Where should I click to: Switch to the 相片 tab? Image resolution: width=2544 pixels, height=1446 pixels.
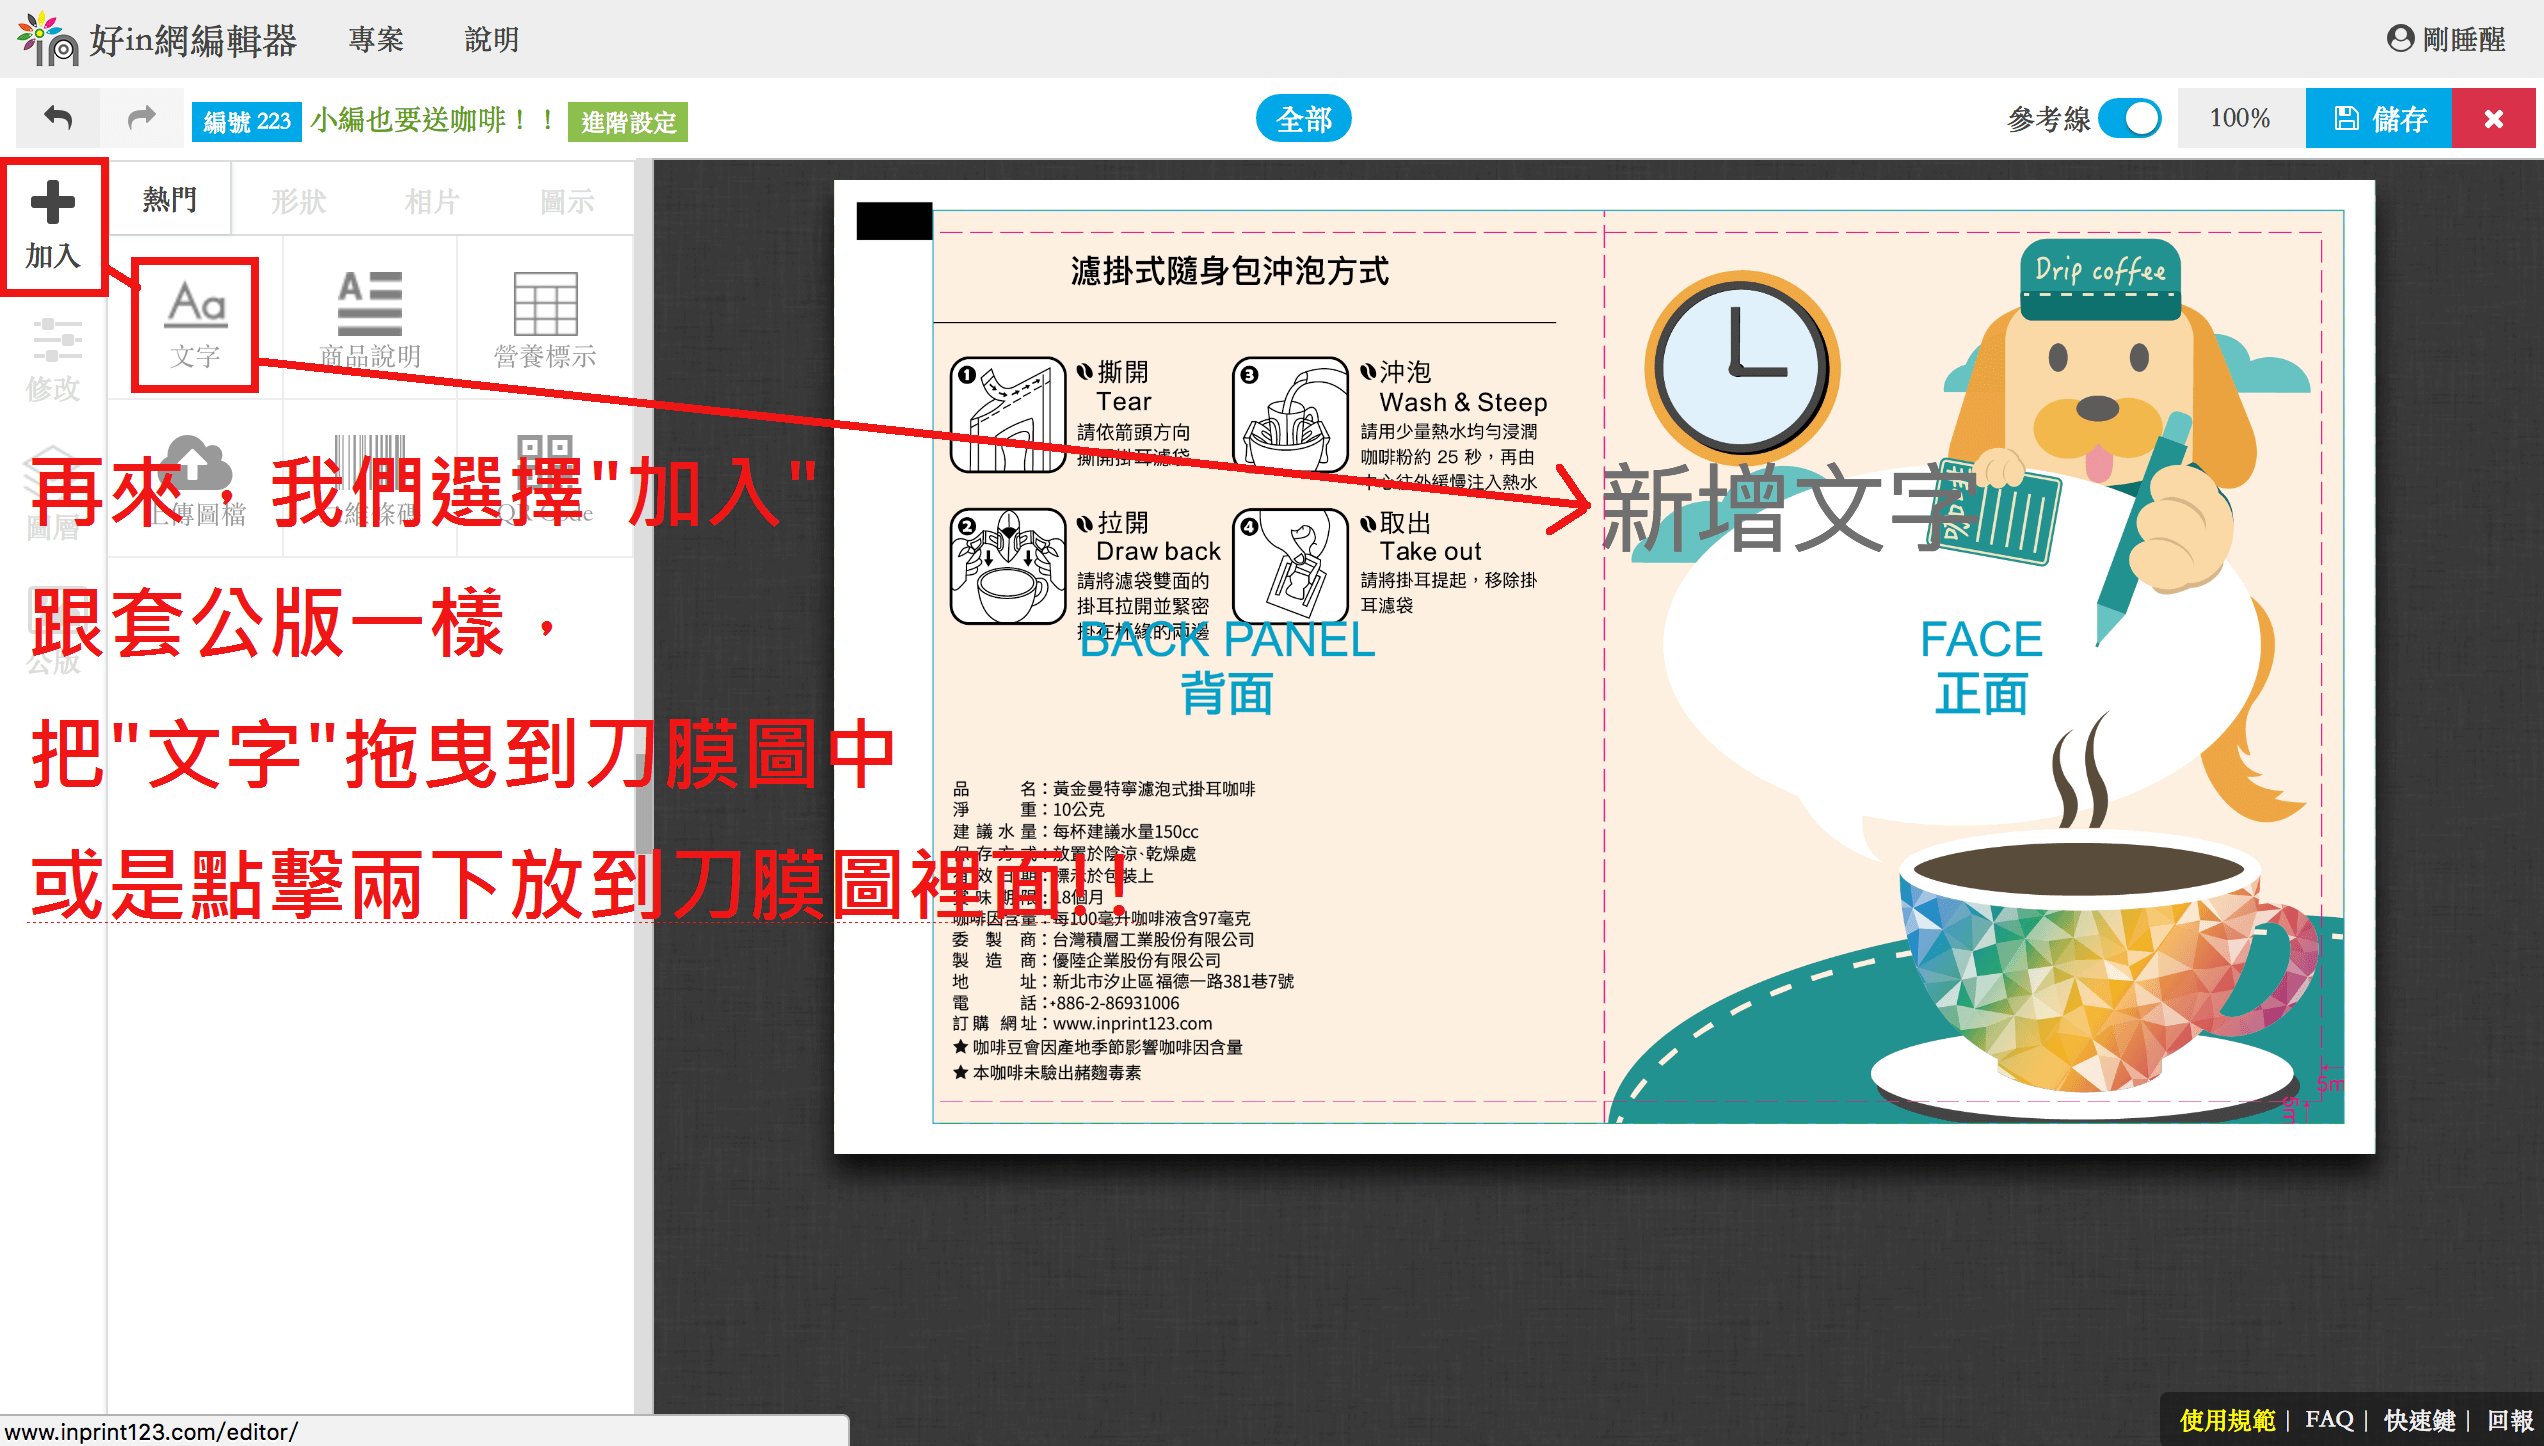click(432, 201)
